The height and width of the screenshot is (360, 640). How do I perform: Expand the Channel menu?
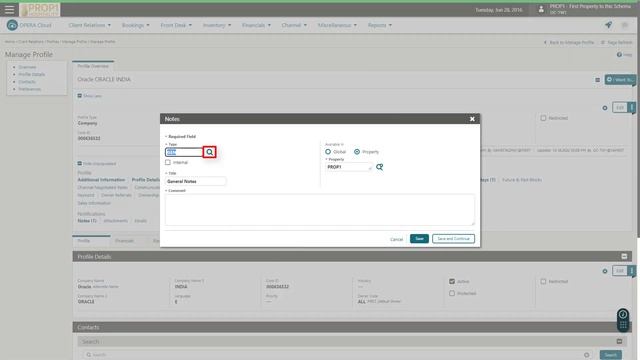(294, 25)
